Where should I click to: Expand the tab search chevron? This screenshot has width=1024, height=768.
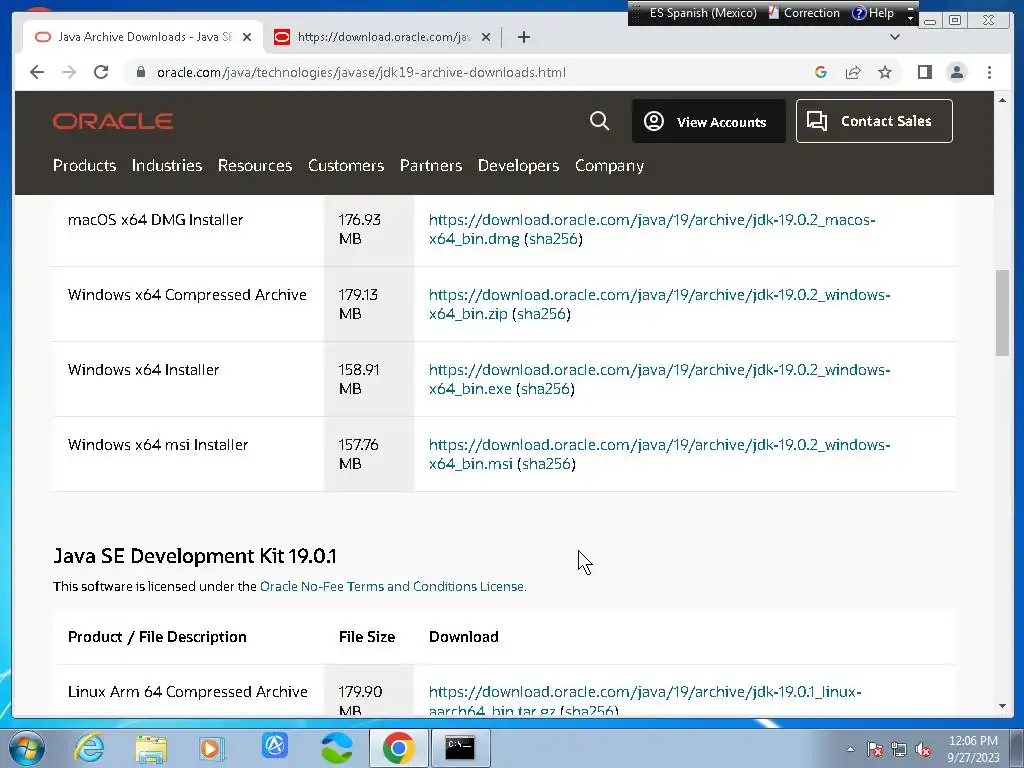[895, 37]
